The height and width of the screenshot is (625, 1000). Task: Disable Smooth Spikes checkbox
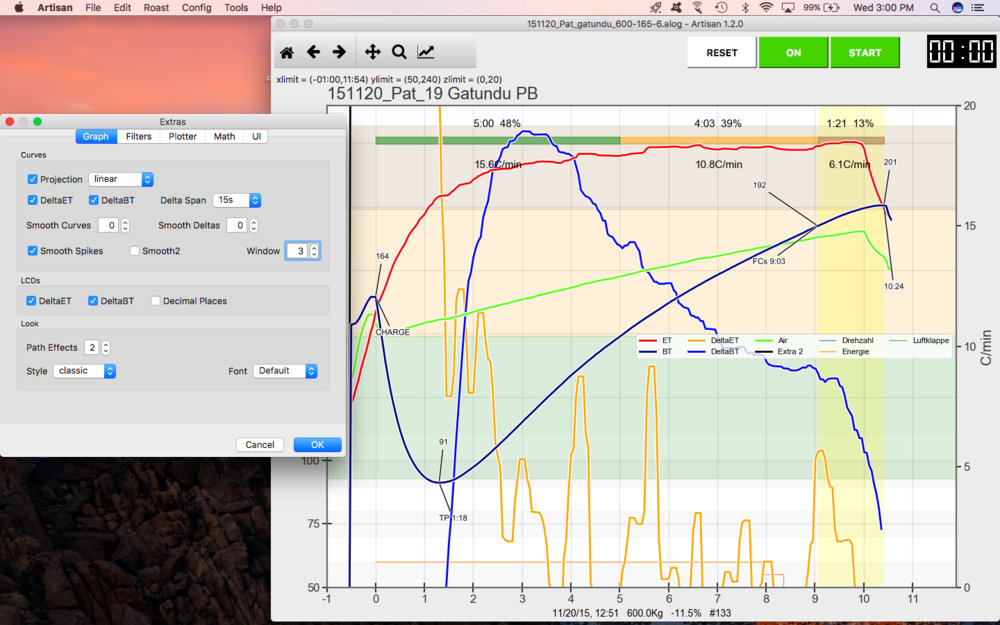click(x=33, y=251)
